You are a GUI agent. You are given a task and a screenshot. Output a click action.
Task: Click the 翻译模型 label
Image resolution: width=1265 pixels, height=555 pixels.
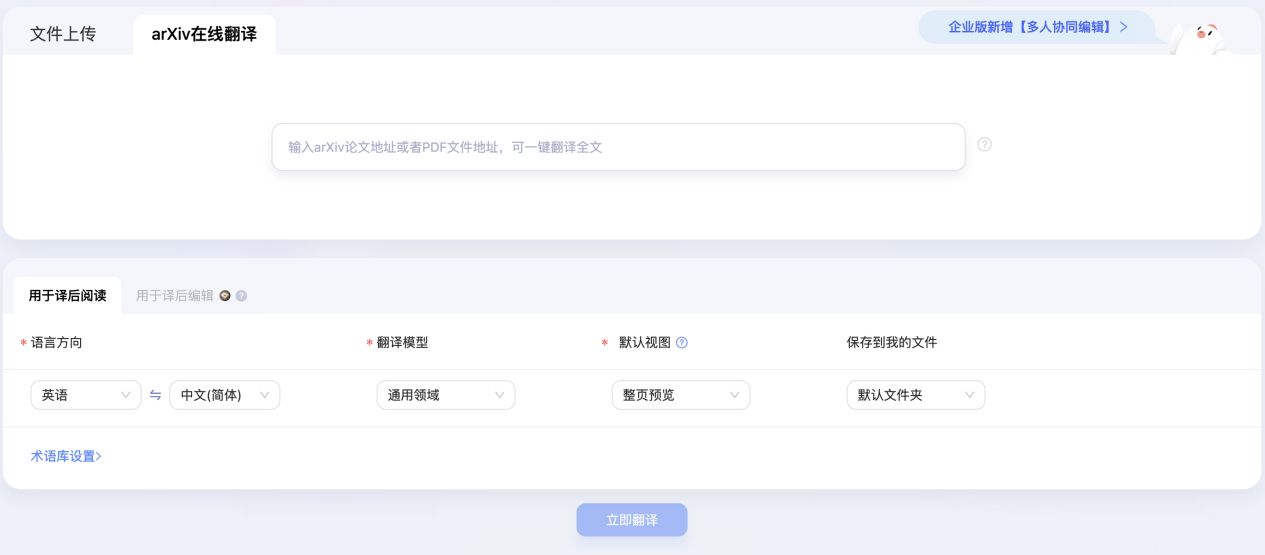coord(403,342)
